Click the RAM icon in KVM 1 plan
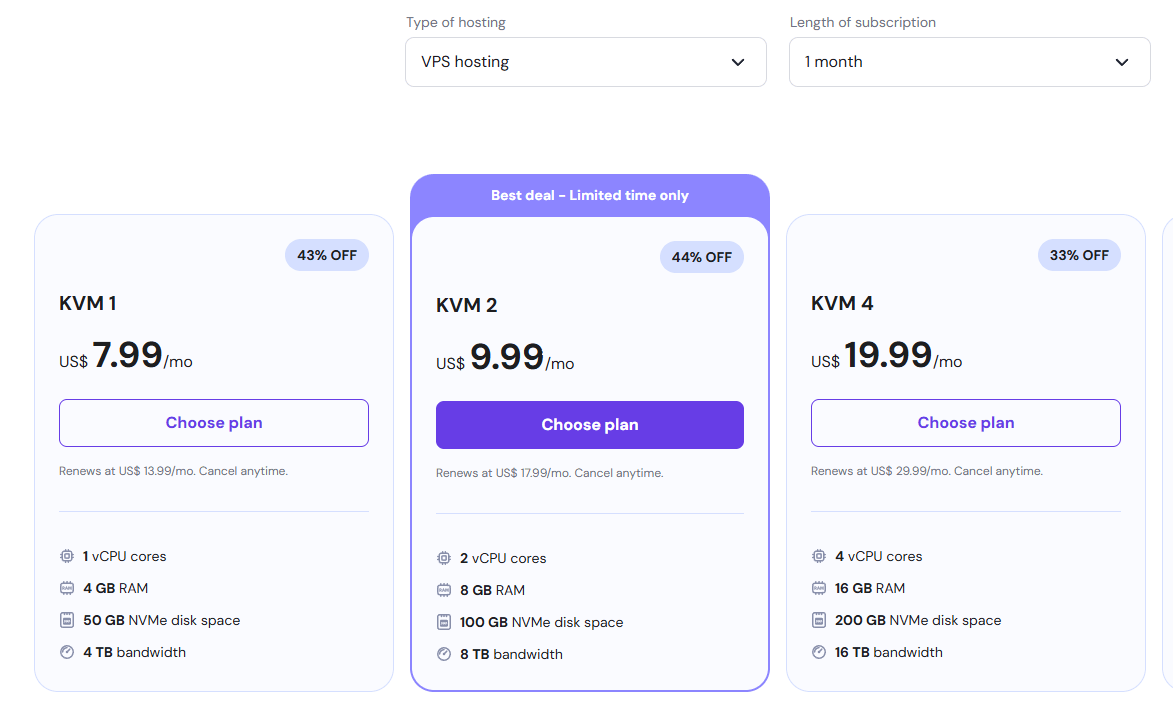The image size is (1173, 711). click(67, 588)
